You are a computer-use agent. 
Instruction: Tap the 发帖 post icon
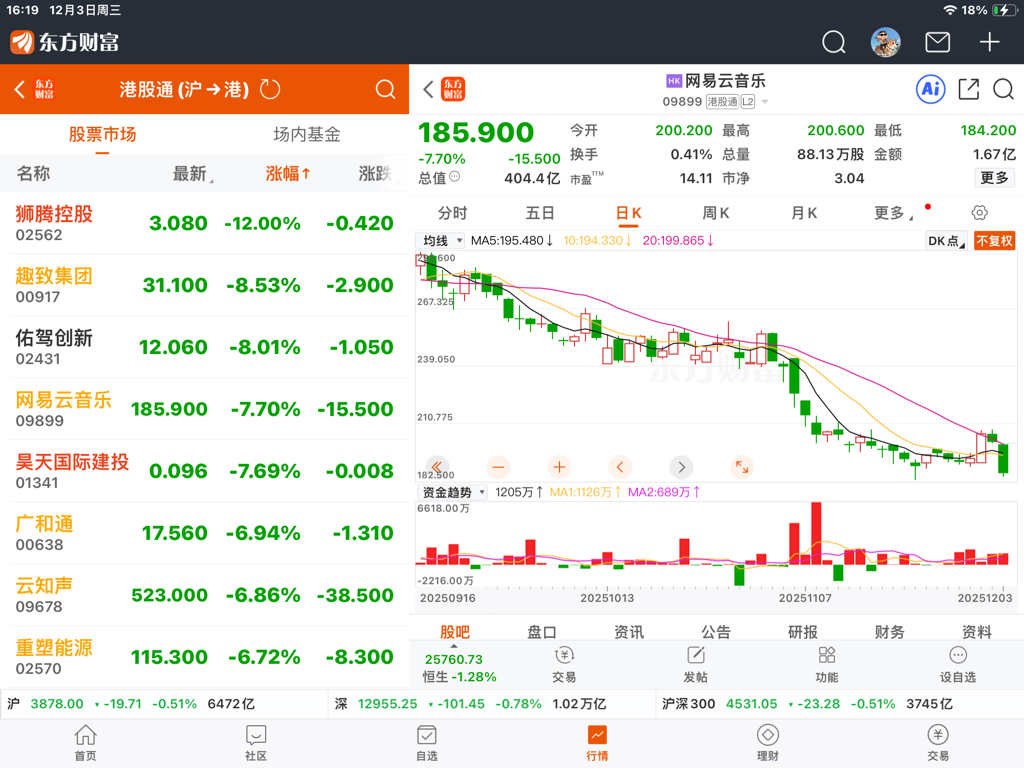coord(696,665)
